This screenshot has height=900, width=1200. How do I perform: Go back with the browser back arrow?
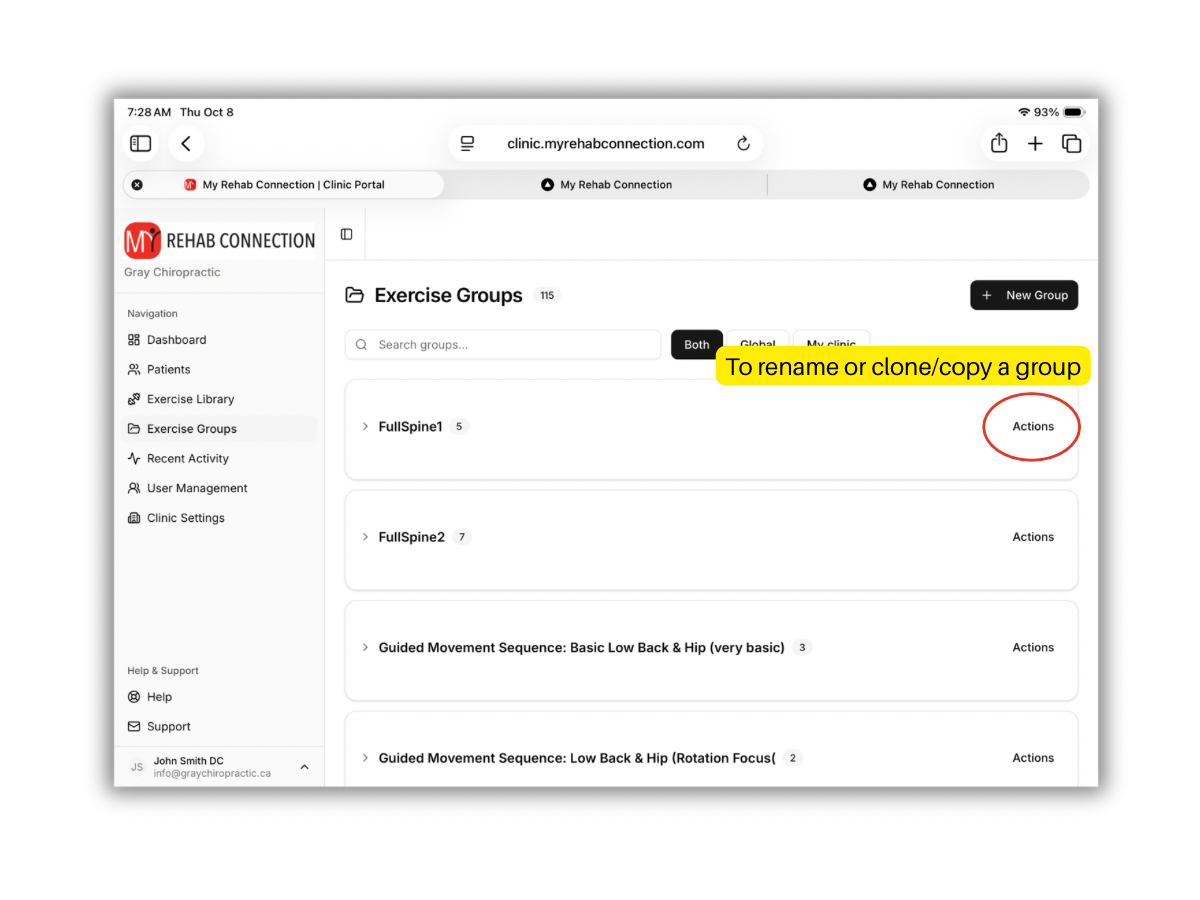click(186, 144)
